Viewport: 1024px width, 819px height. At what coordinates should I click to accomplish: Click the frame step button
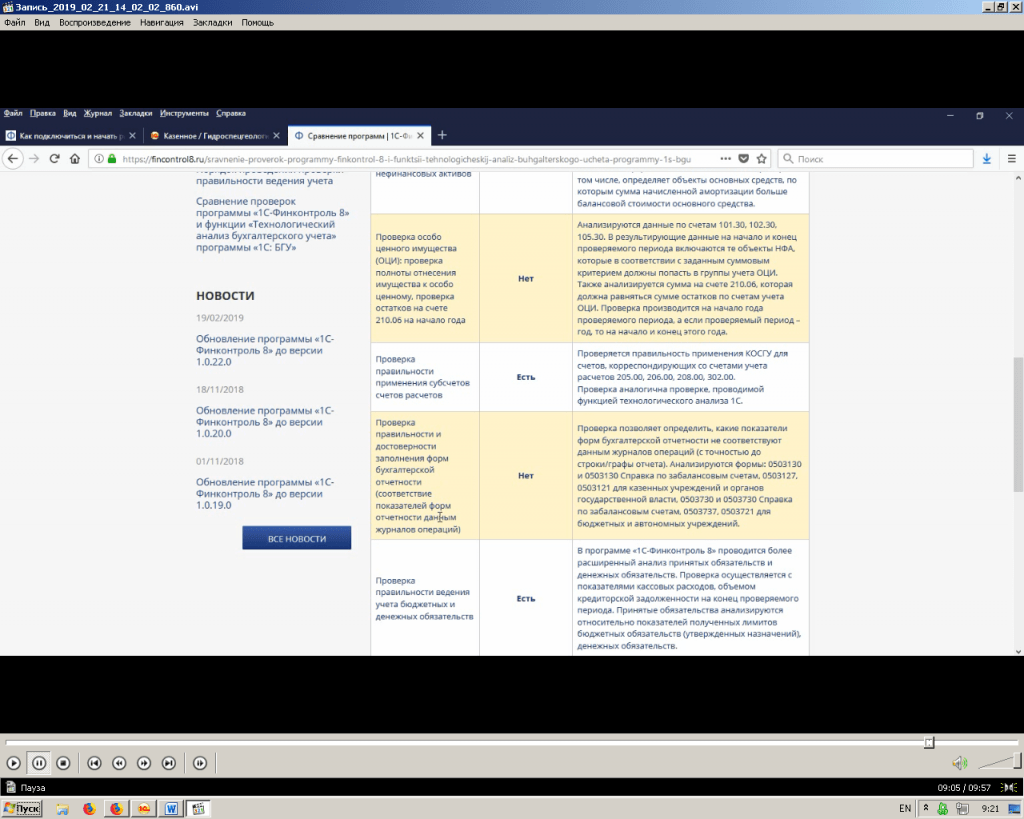pos(200,763)
